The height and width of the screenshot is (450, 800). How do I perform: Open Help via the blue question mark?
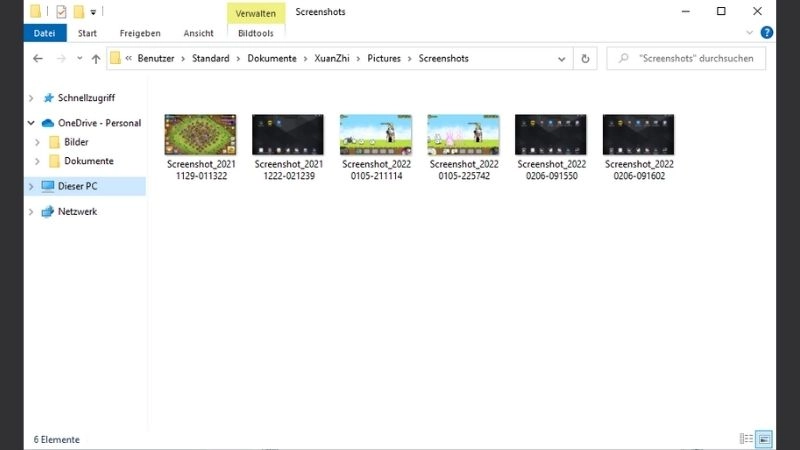pos(766,33)
